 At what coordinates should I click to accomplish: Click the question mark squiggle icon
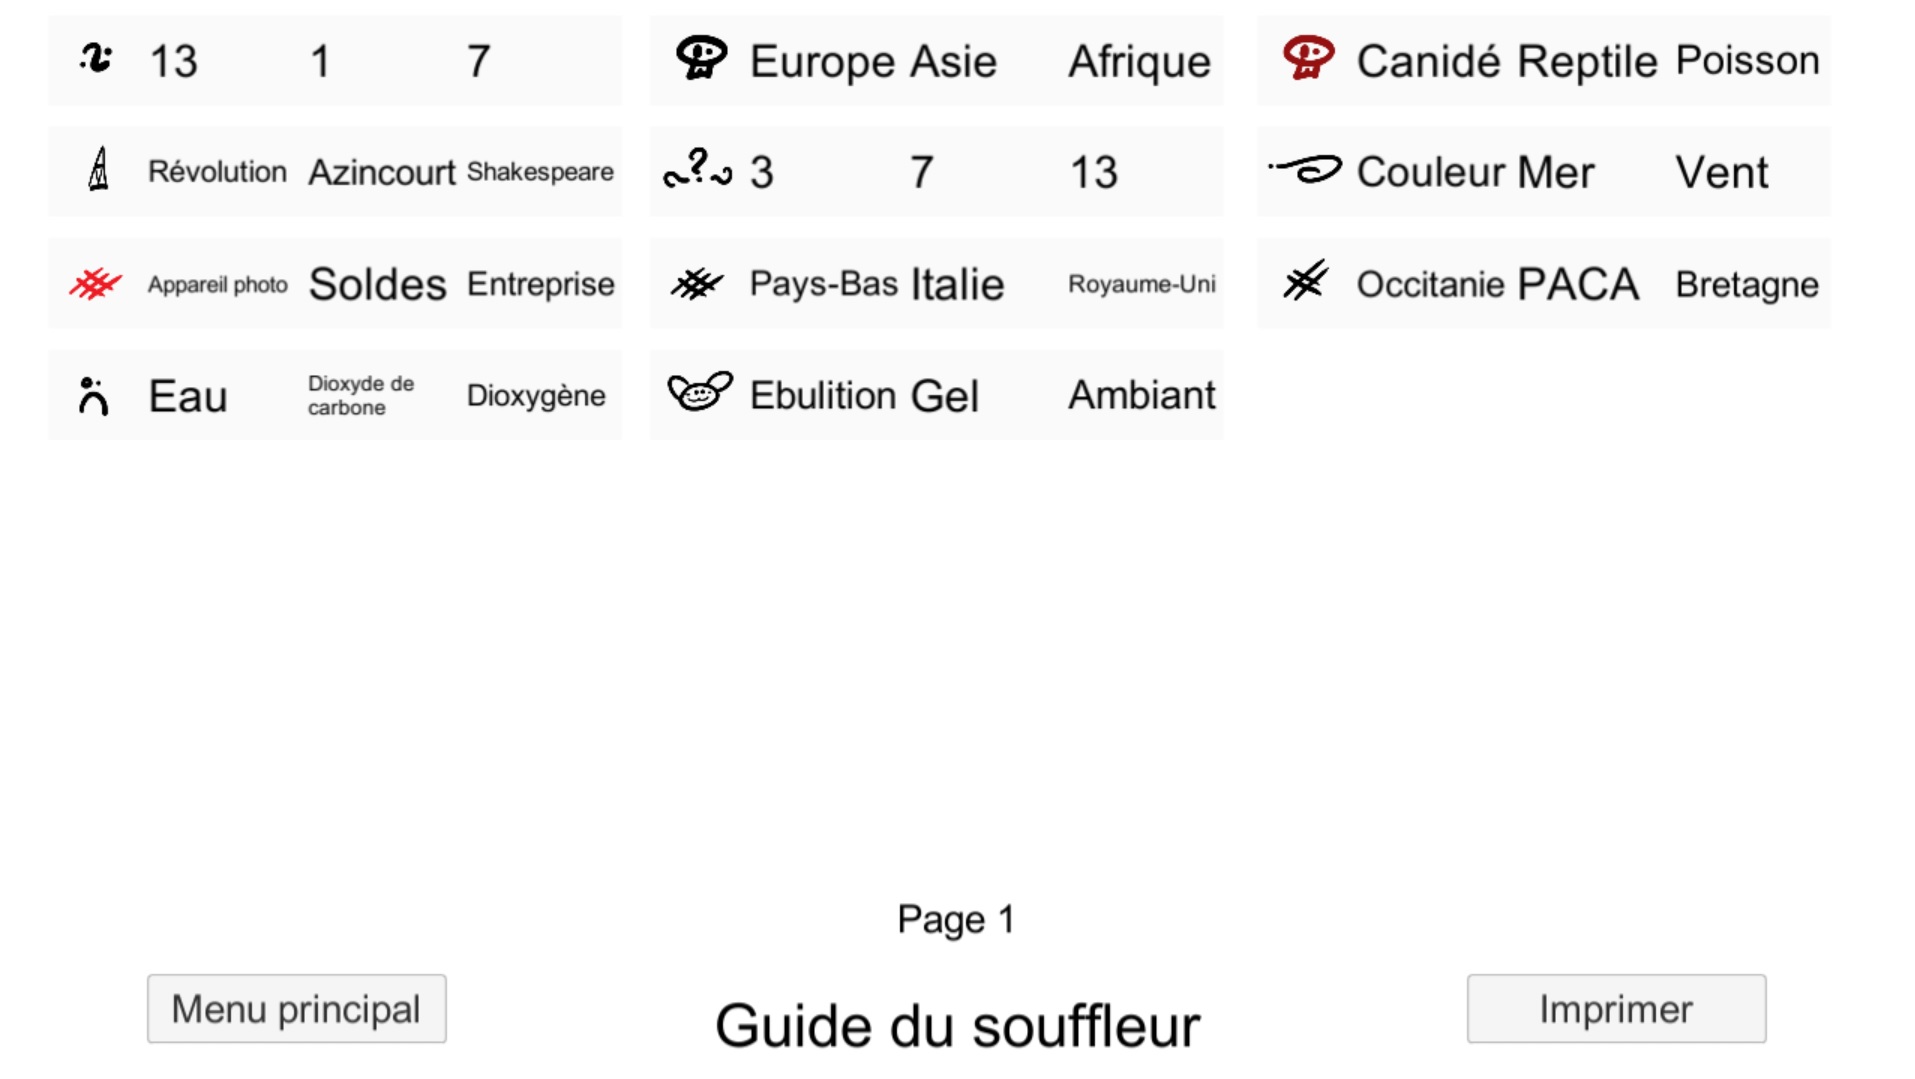(698, 170)
